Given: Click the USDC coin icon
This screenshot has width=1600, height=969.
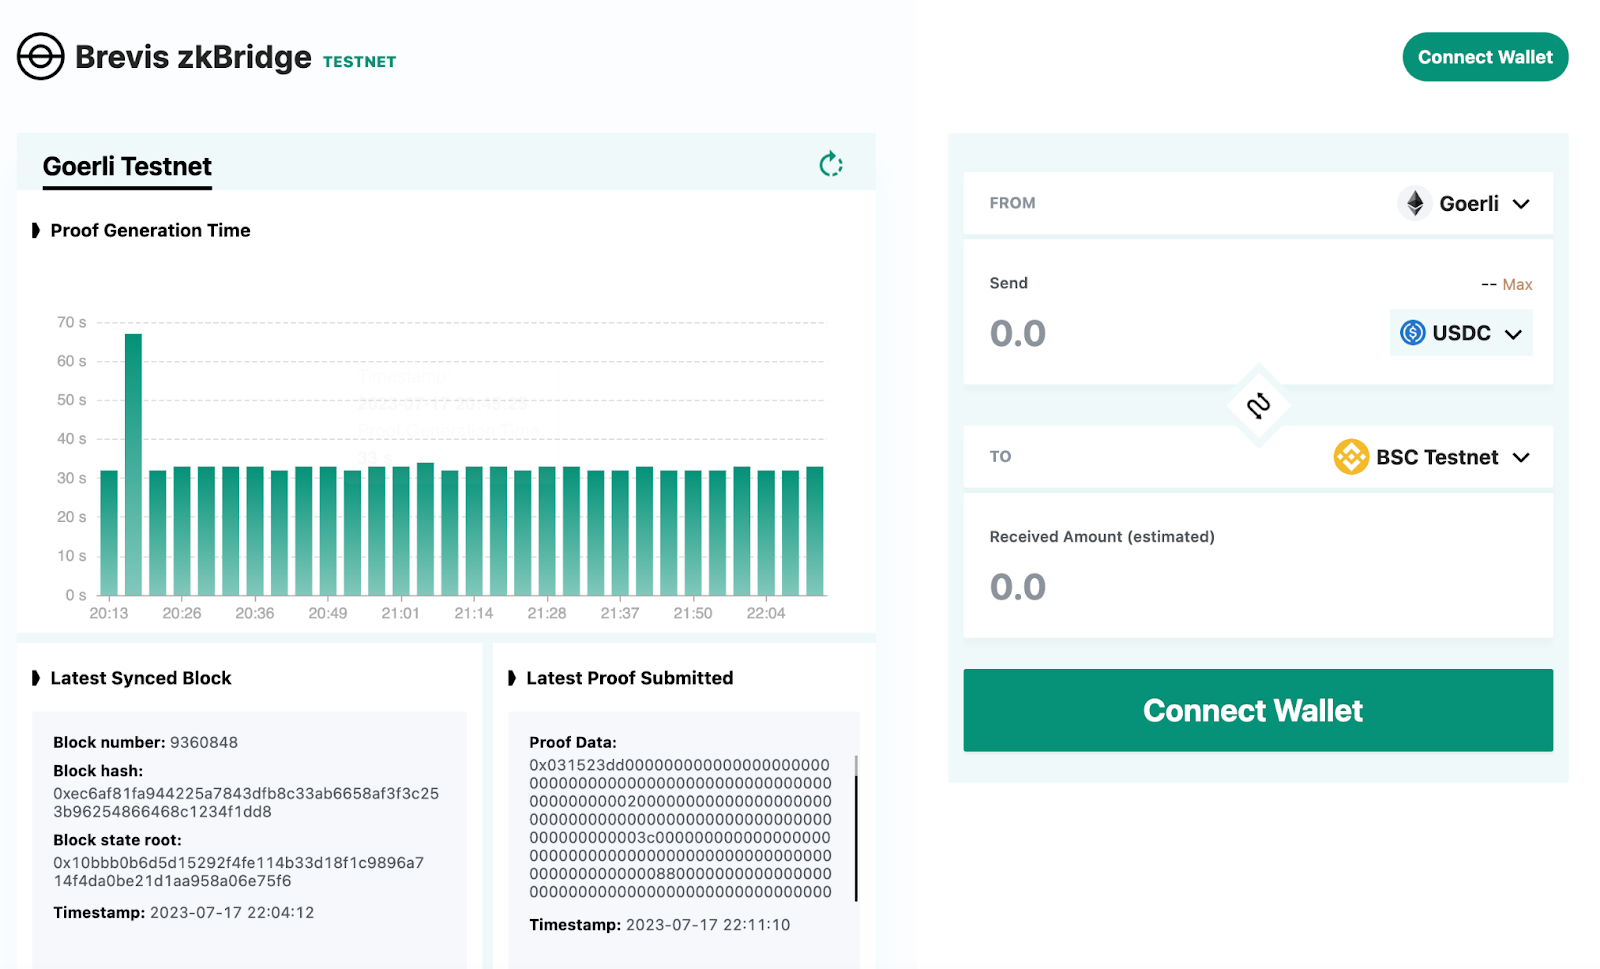Looking at the screenshot, I should [x=1412, y=333].
